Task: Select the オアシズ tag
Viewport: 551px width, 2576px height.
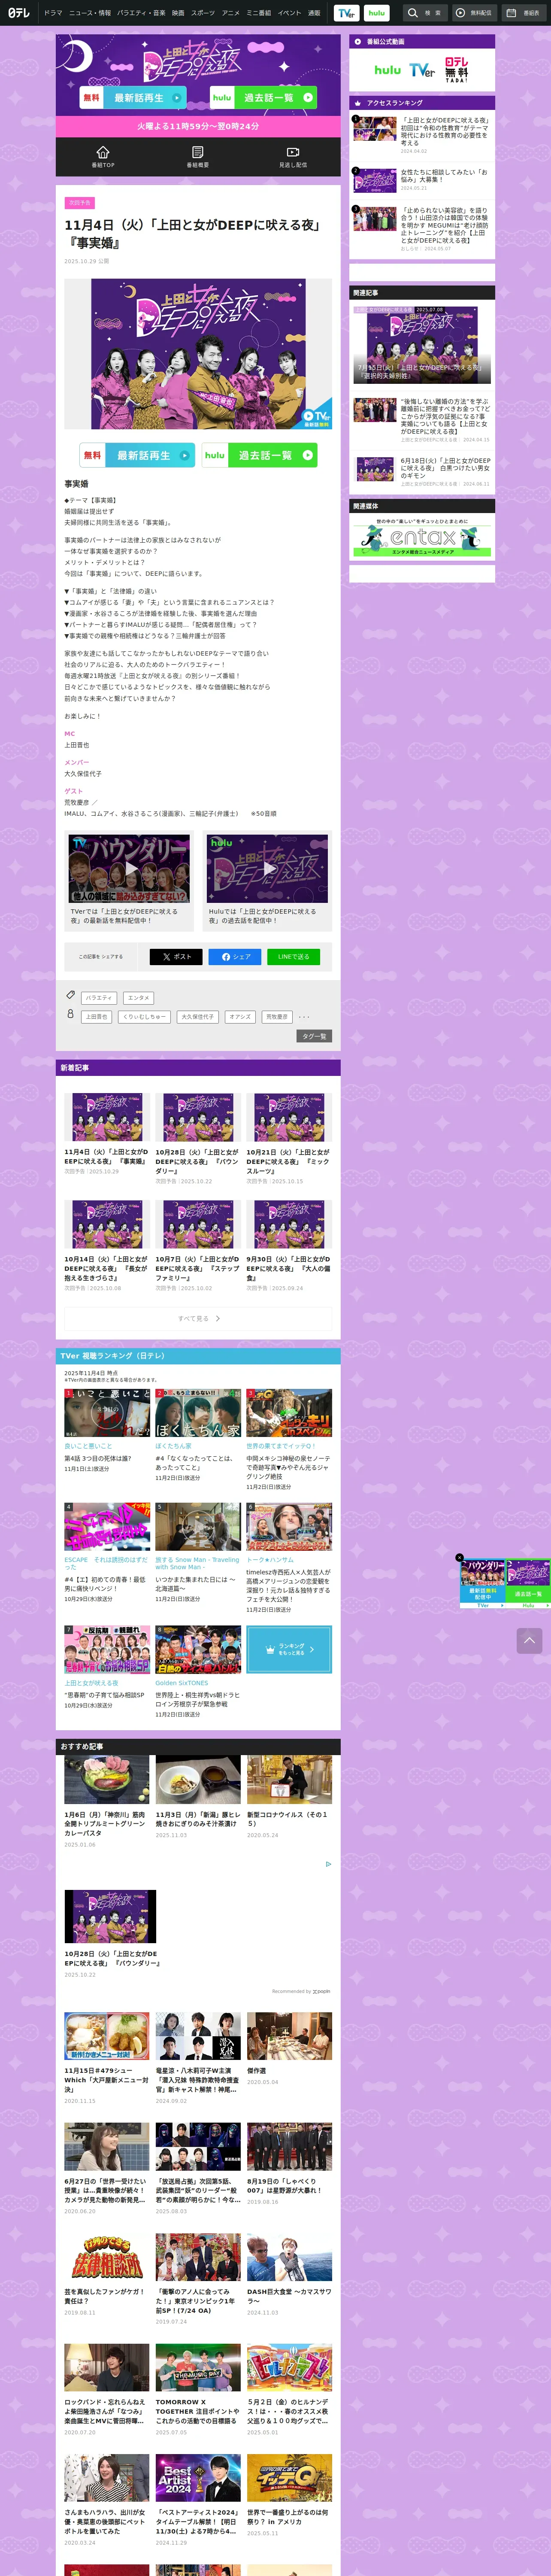Action: click(x=240, y=1017)
